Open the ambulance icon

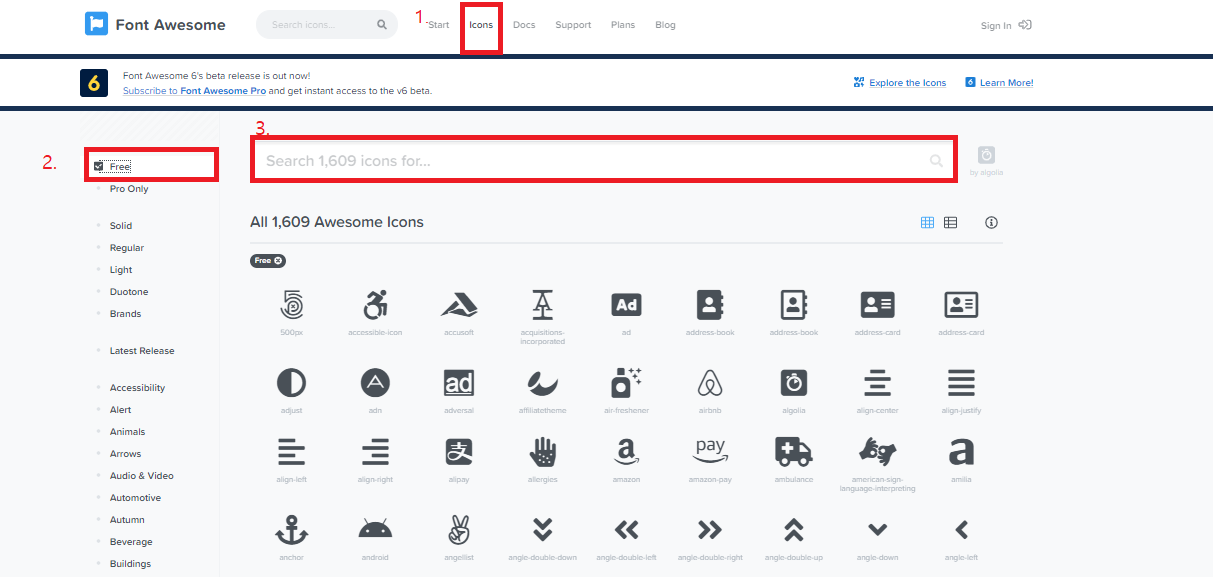(x=794, y=452)
